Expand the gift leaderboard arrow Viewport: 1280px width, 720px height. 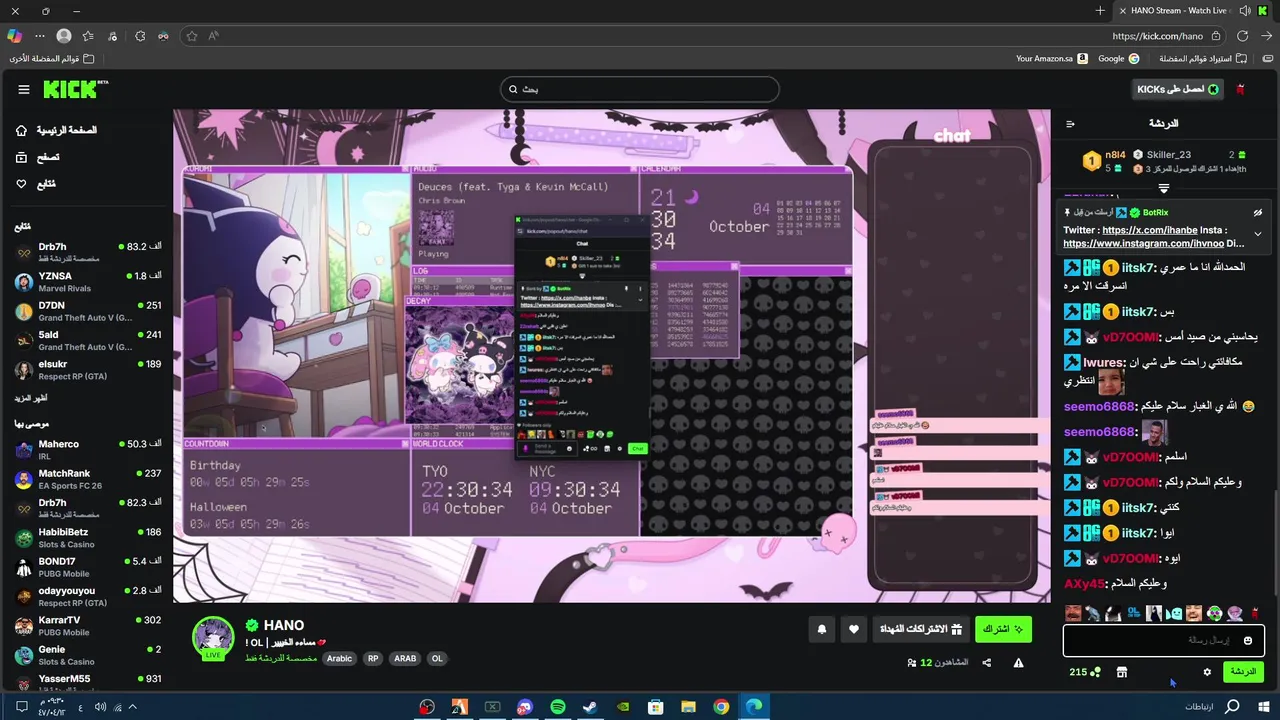[1164, 188]
